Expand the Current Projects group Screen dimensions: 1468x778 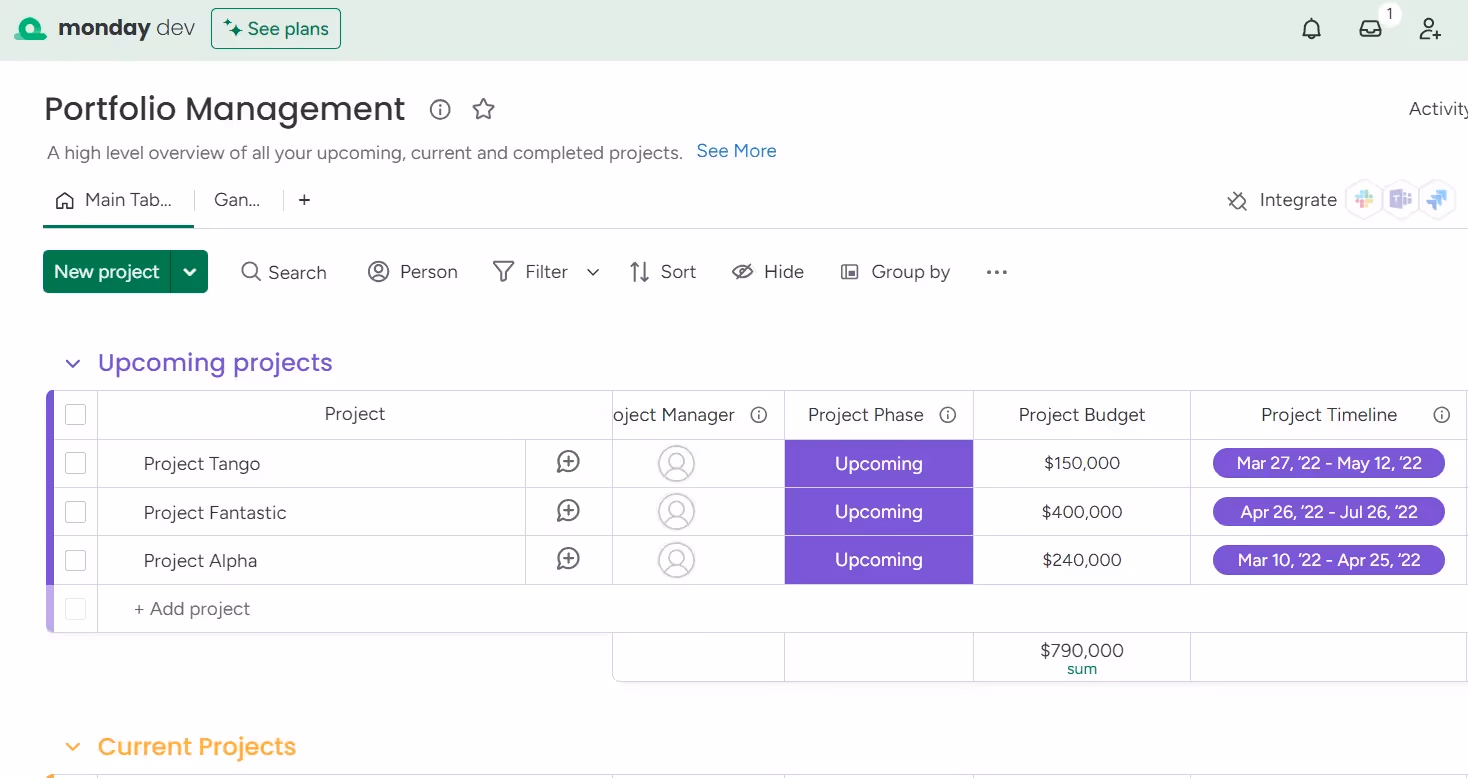tap(72, 746)
